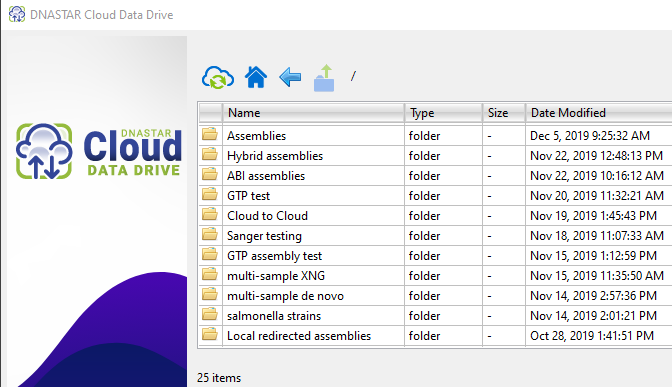Click the multi-sample XNG folder icon
672x387 pixels.
[210, 274]
